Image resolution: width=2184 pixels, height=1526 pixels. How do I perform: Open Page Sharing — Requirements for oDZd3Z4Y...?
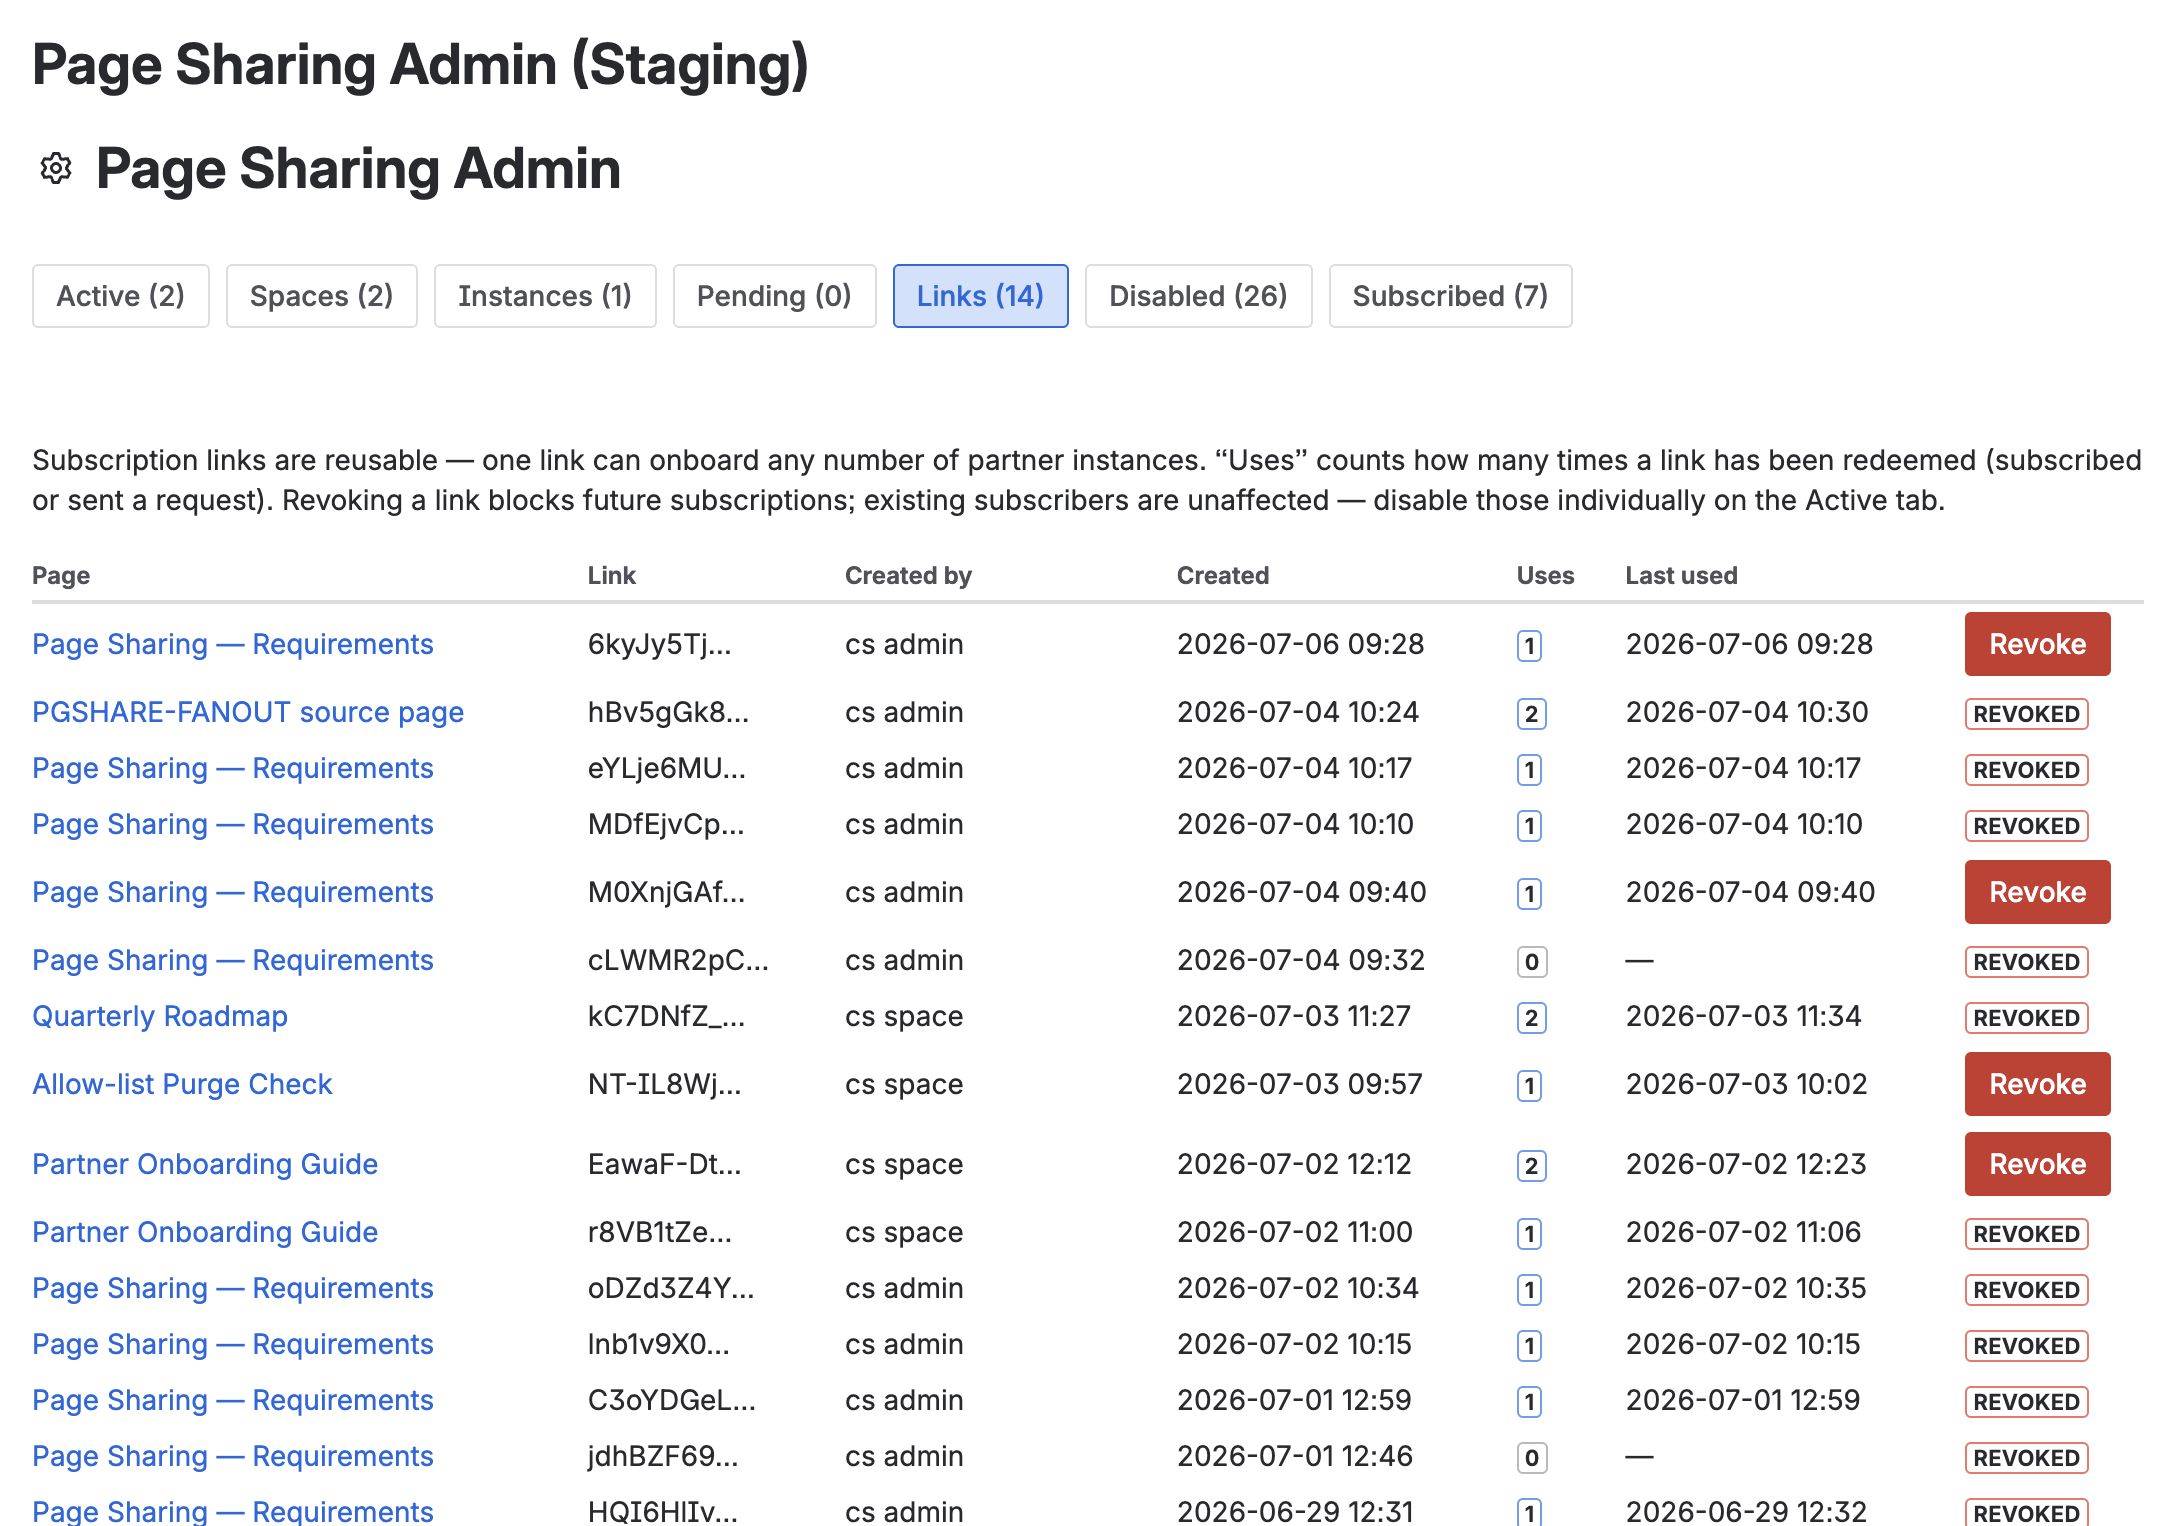pyautogui.click(x=233, y=1288)
